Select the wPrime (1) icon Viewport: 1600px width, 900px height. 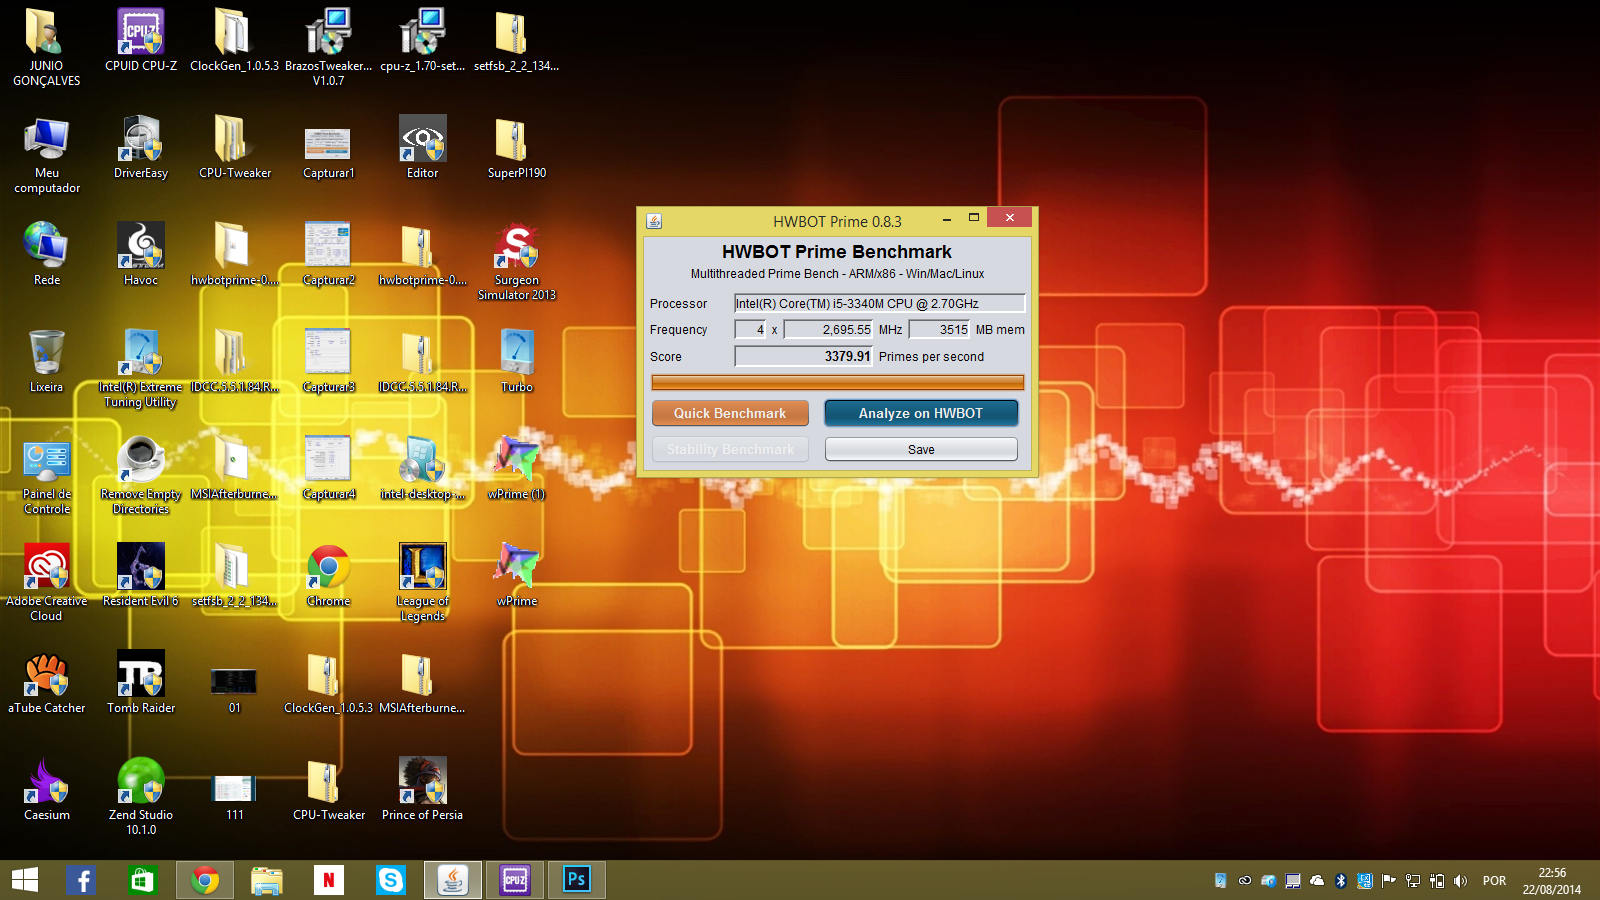pyautogui.click(x=516, y=468)
